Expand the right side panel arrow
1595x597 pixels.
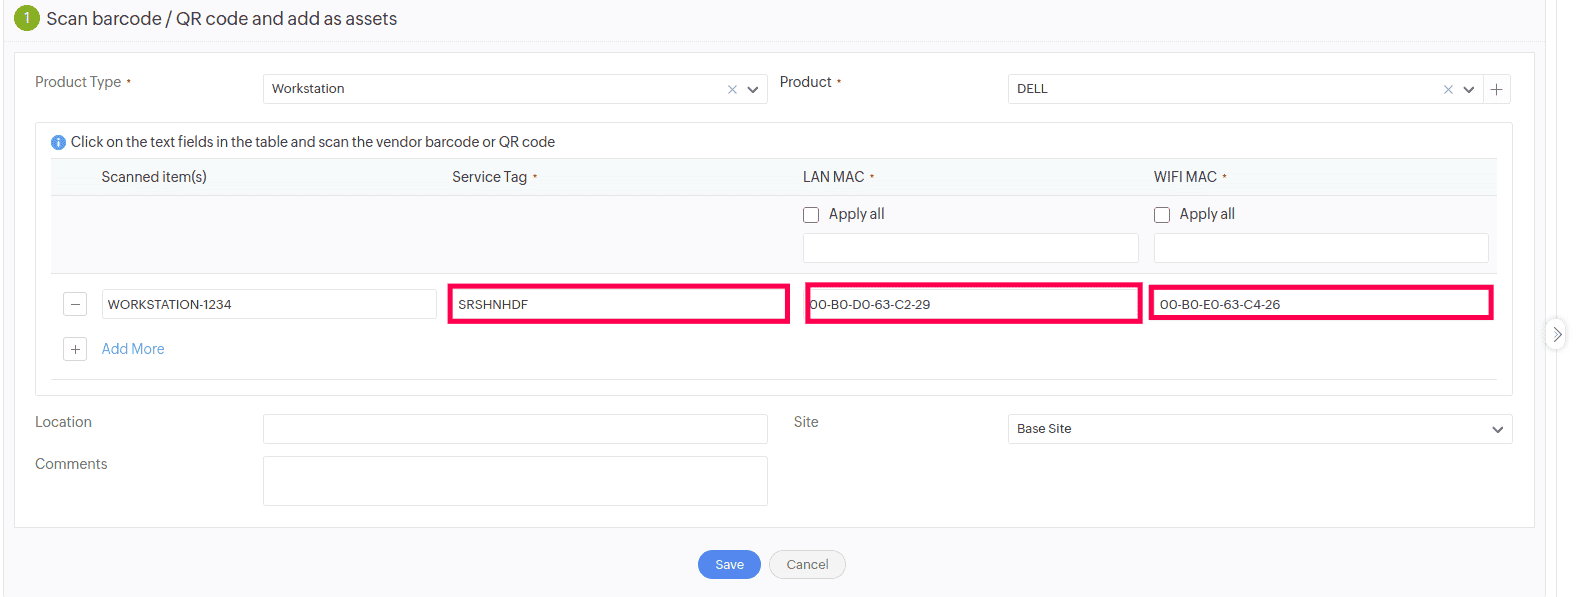click(1556, 334)
